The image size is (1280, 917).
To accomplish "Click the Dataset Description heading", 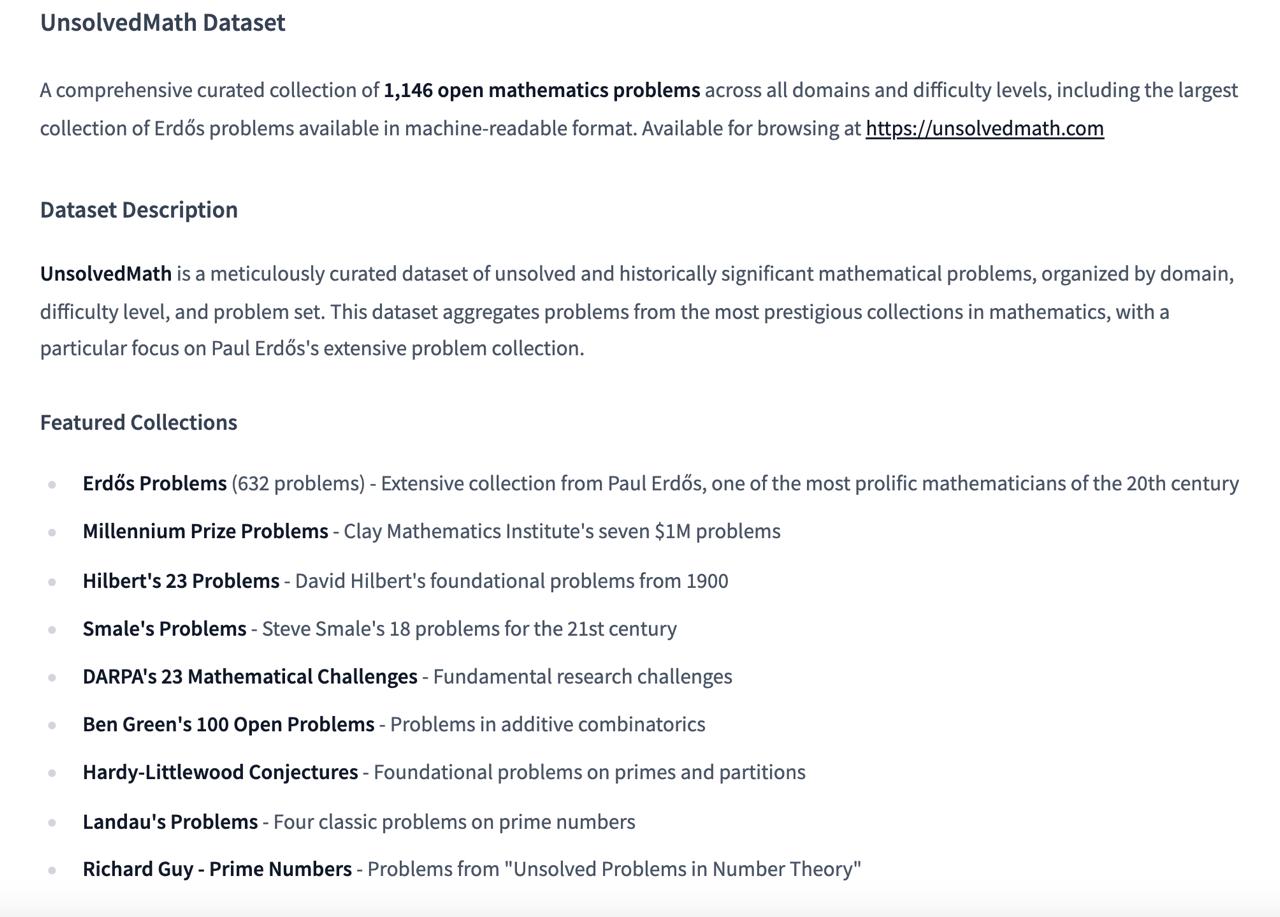I will (x=139, y=210).
